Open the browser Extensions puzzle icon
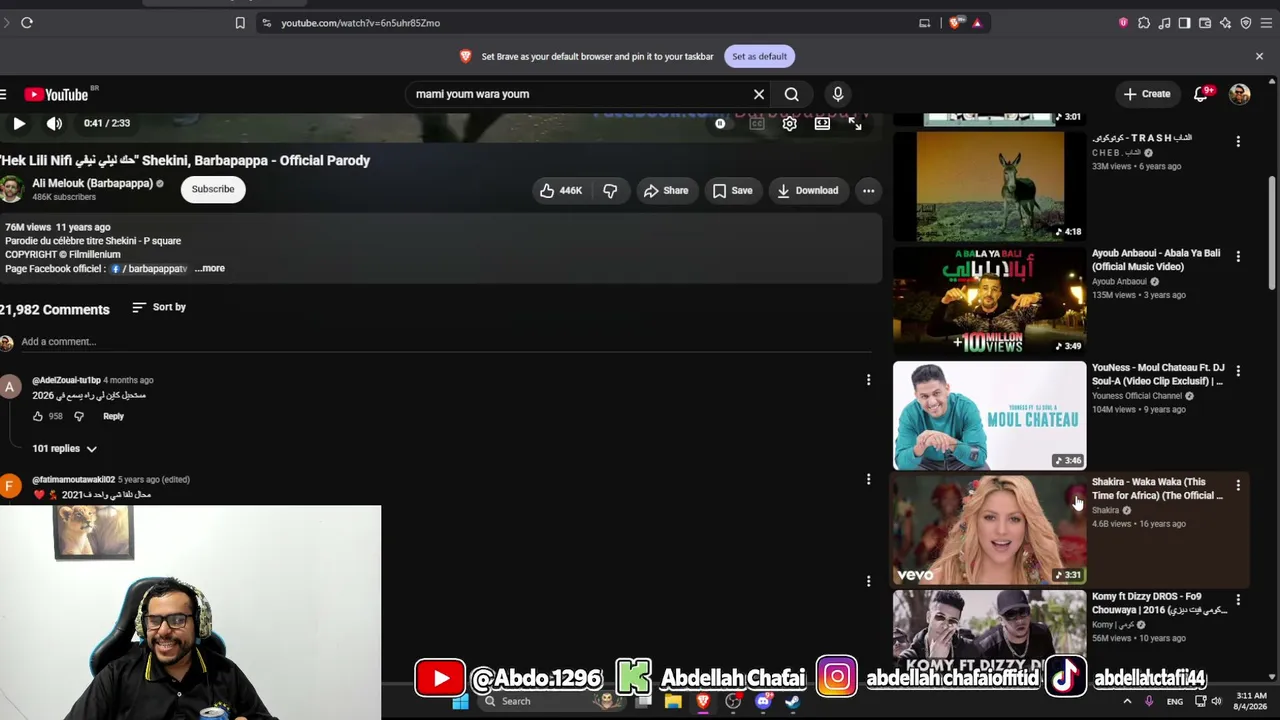1280x720 pixels. tap(1144, 23)
